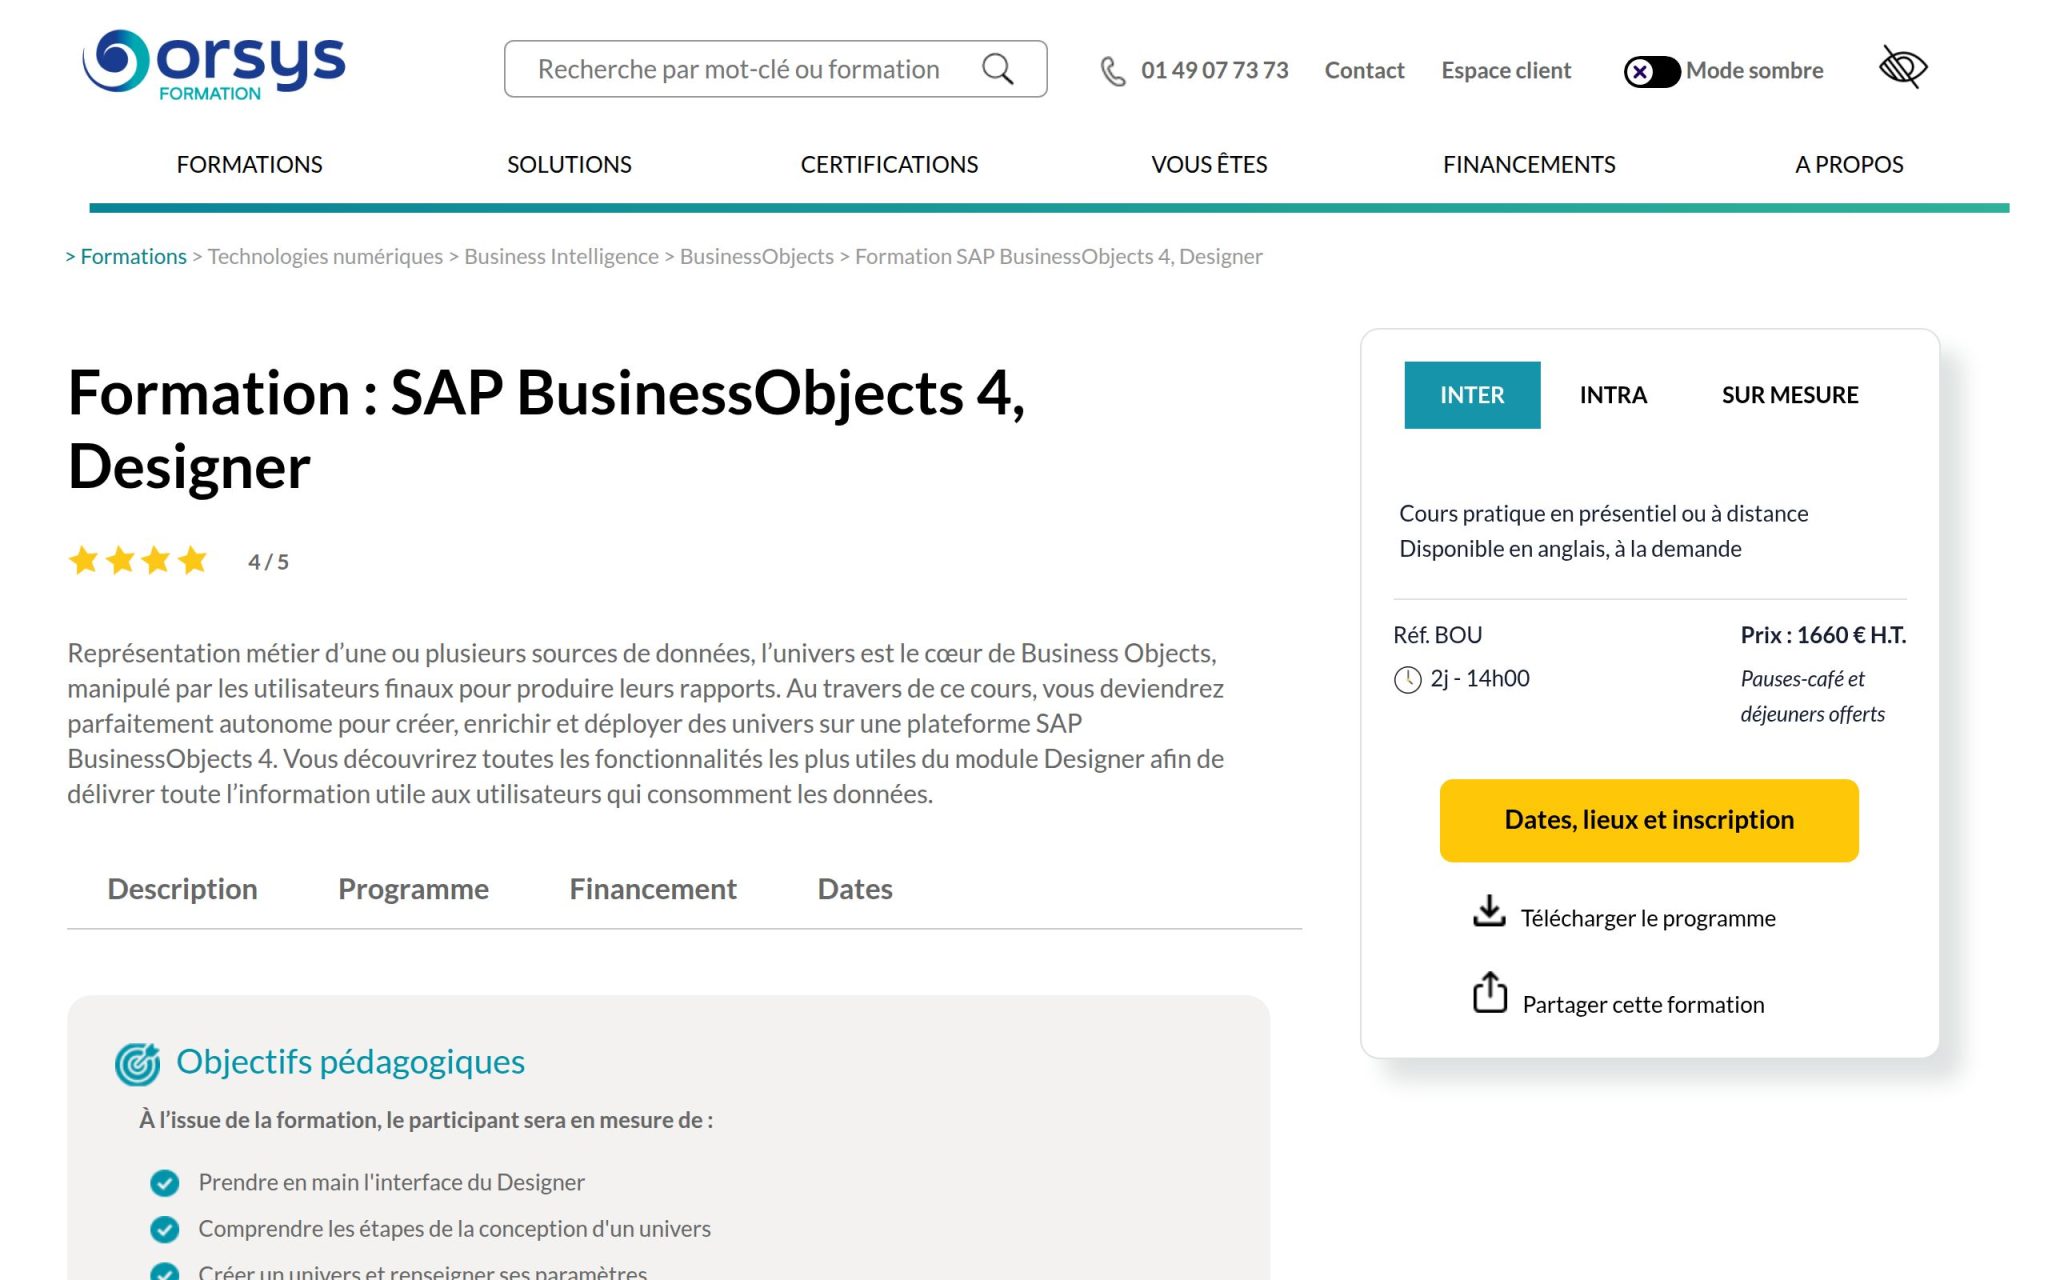Screen dimensions: 2048x1280
Task: Click the checkmark beside Comprendre les étapes
Action: tap(164, 1229)
